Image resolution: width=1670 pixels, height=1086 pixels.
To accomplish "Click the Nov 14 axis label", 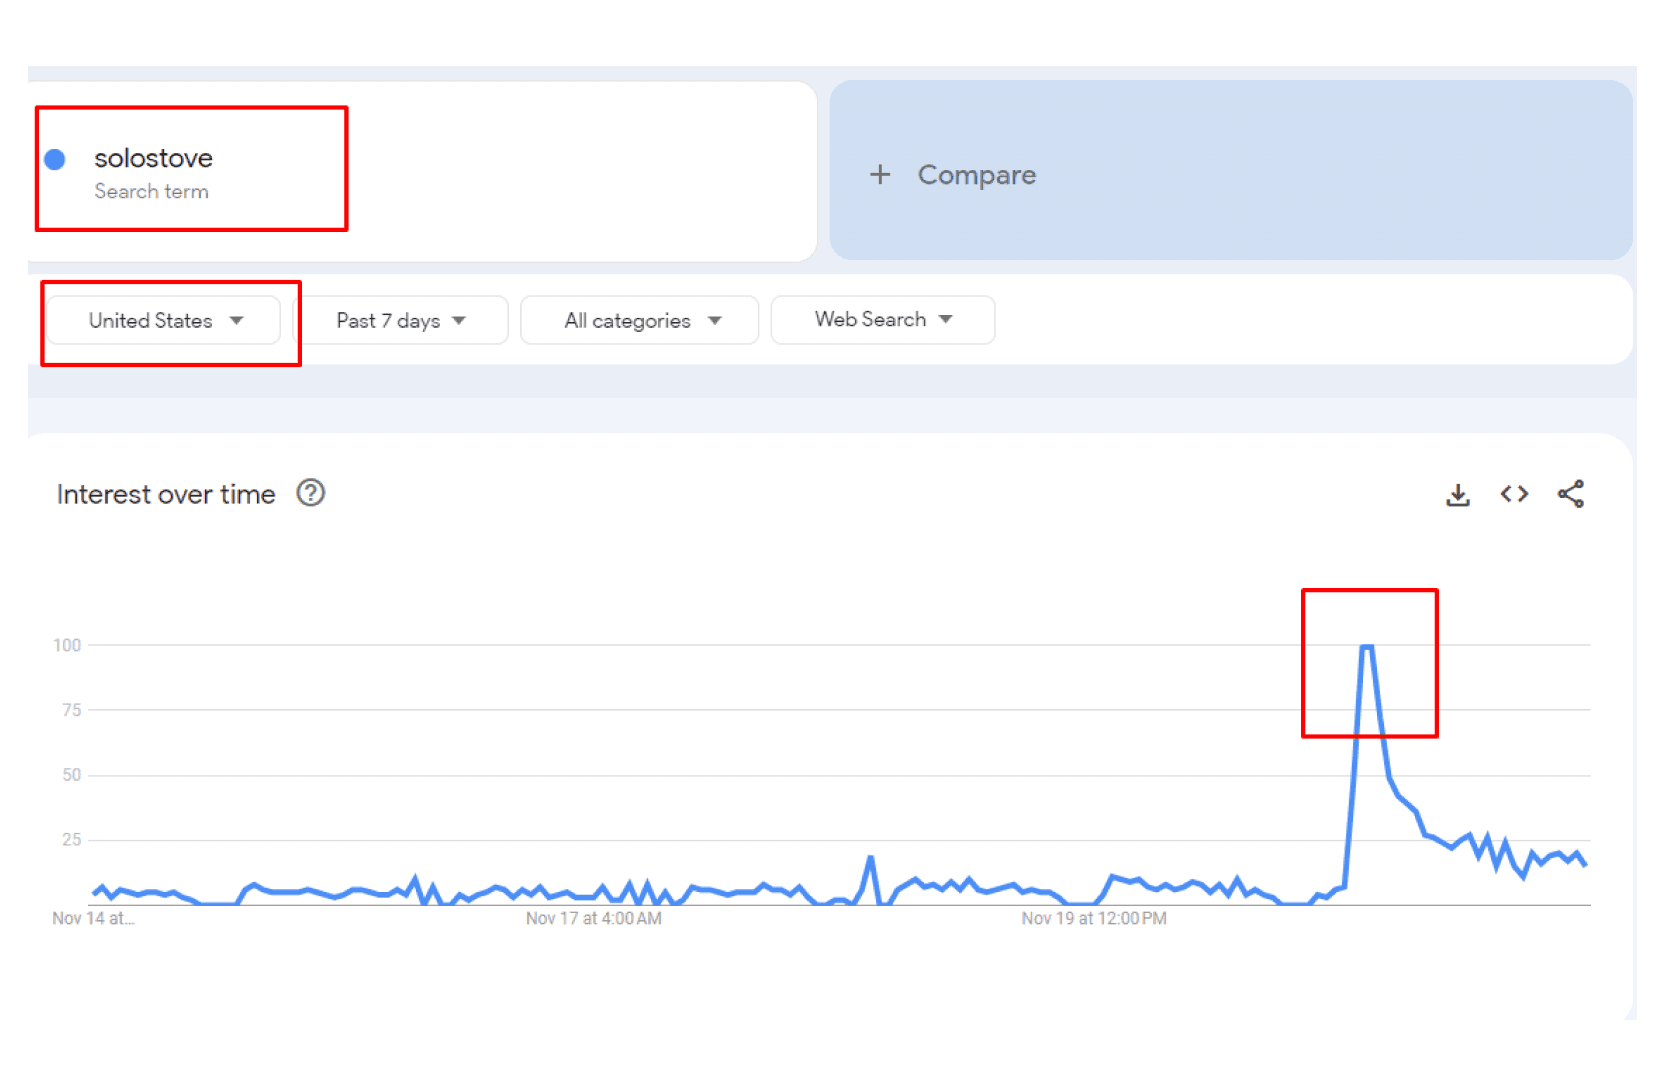I will coord(93,919).
